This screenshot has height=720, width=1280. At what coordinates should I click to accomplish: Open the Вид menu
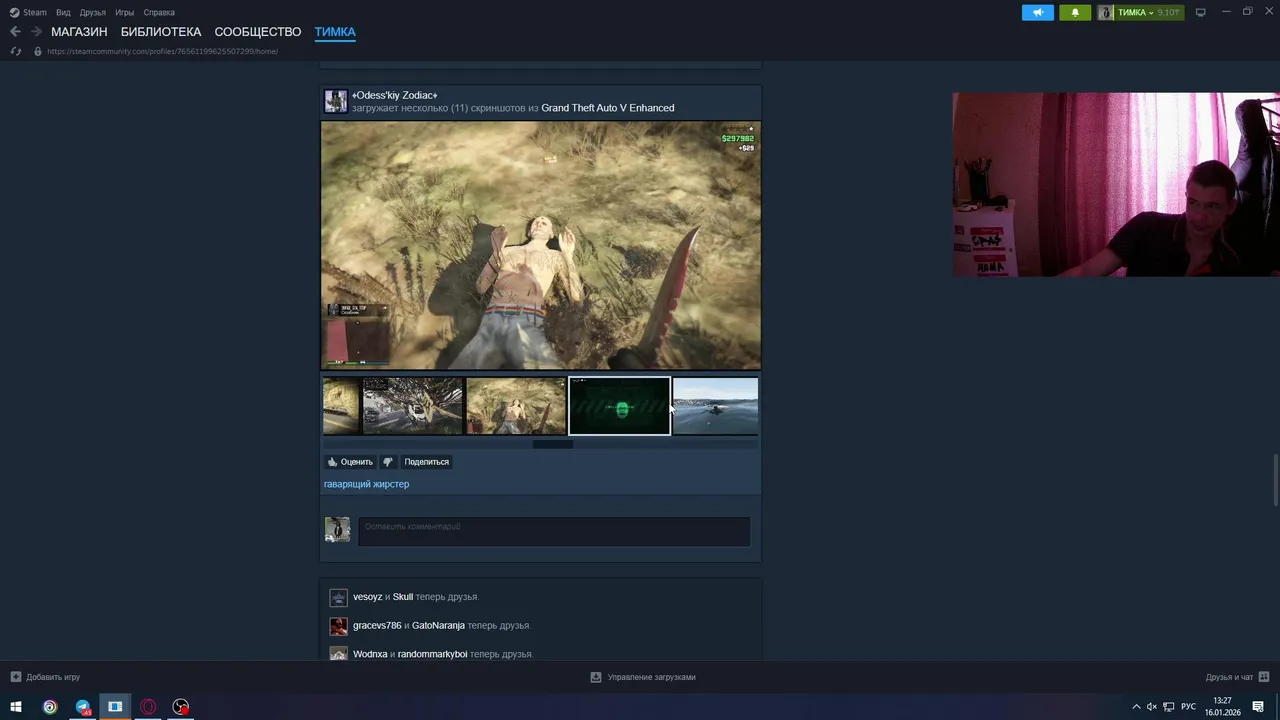coord(63,12)
